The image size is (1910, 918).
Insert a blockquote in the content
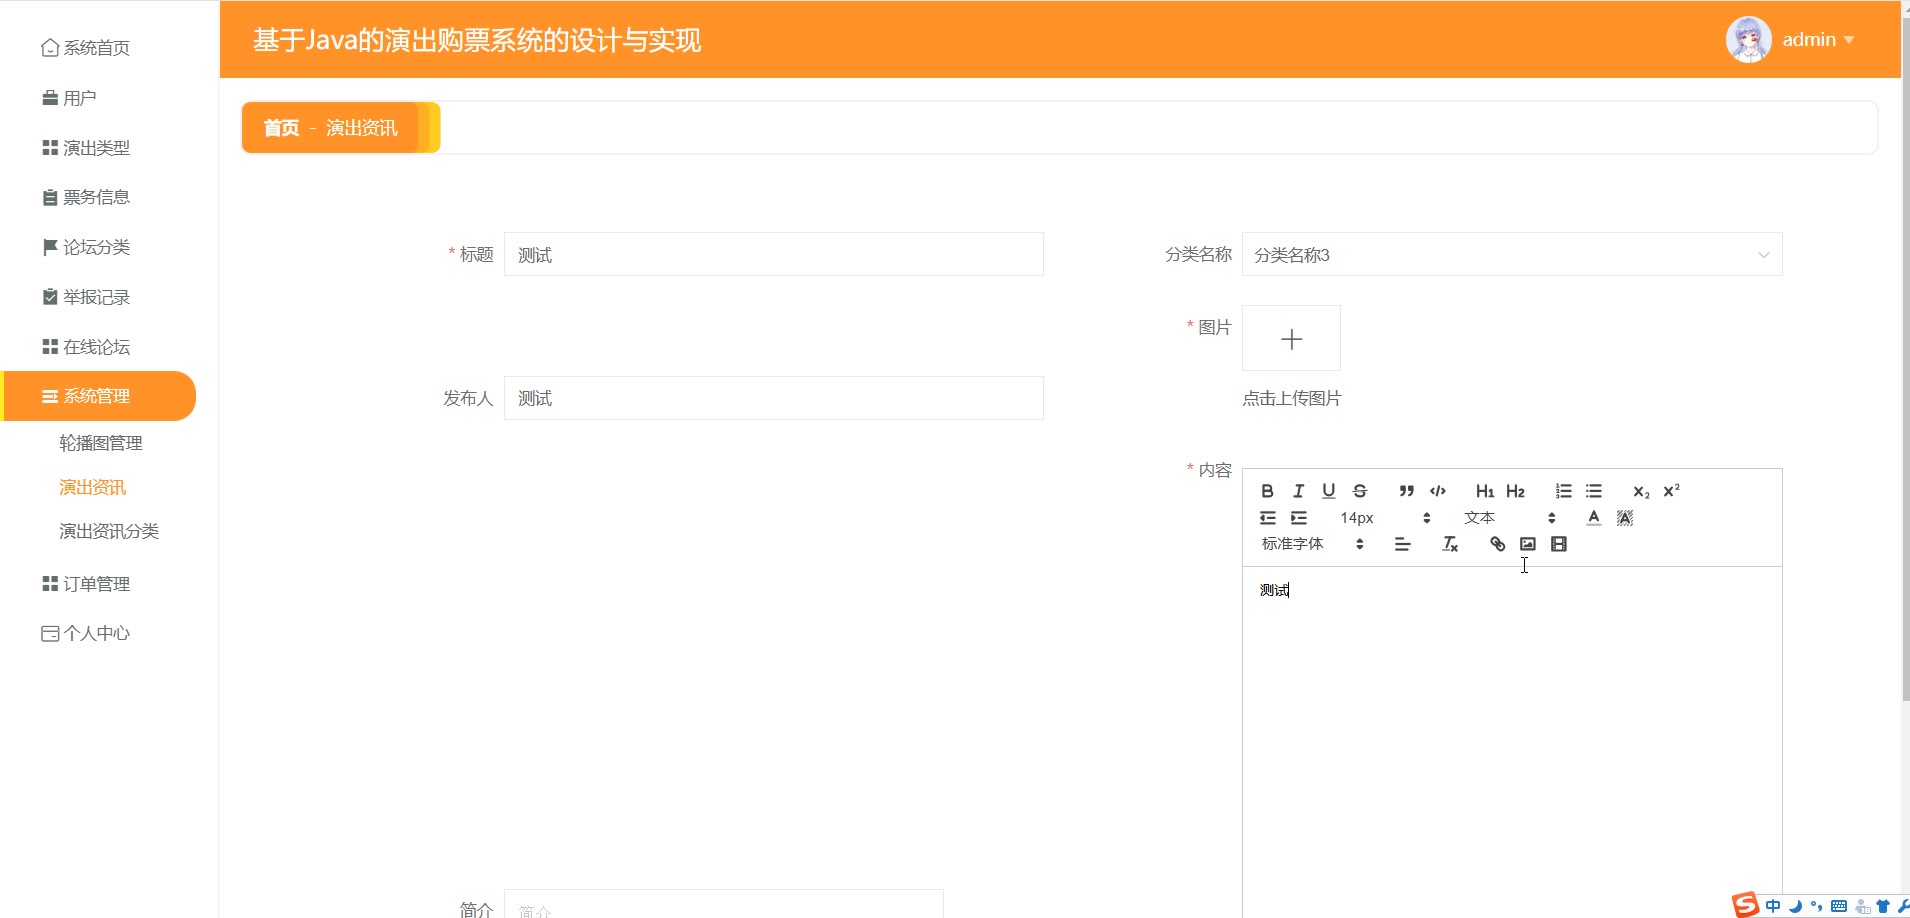1406,491
